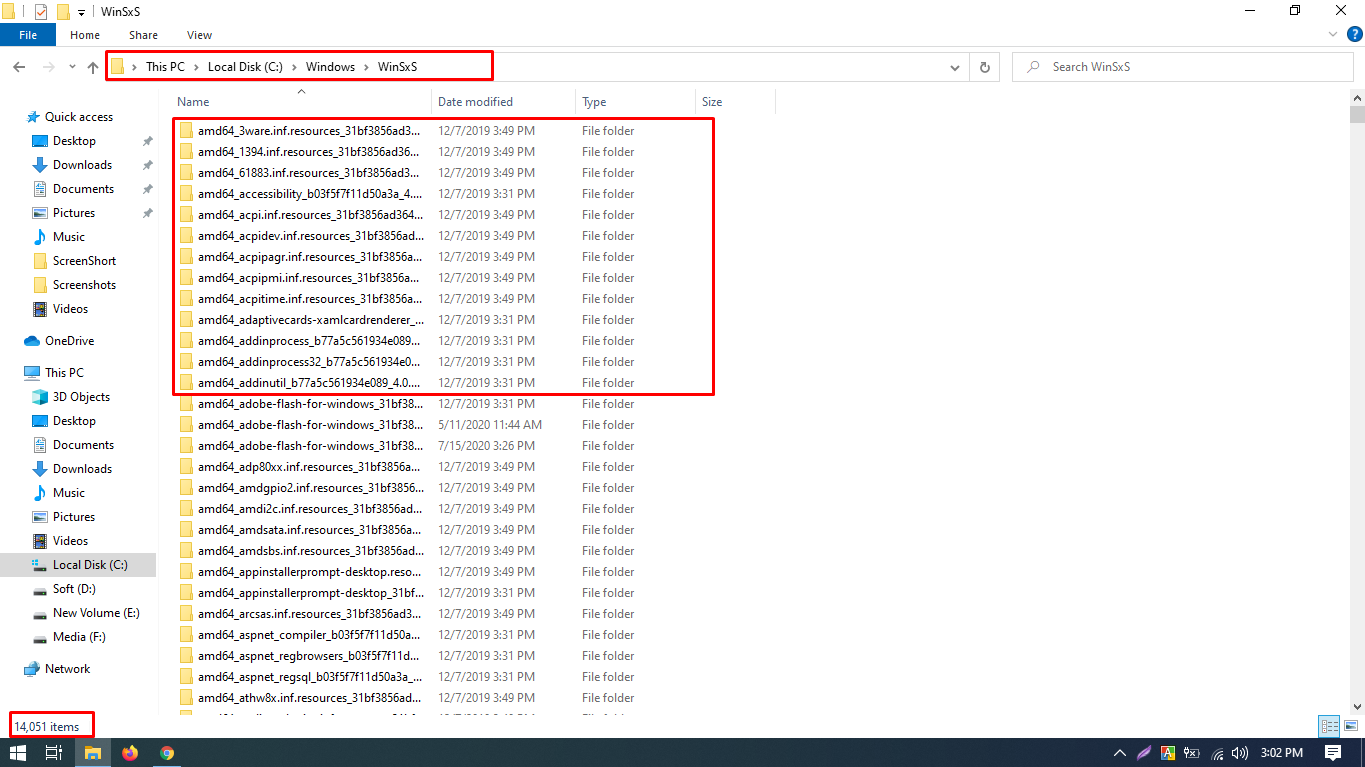Click the Properties icon in the title bar
This screenshot has width=1365, height=767.
pos(41,12)
